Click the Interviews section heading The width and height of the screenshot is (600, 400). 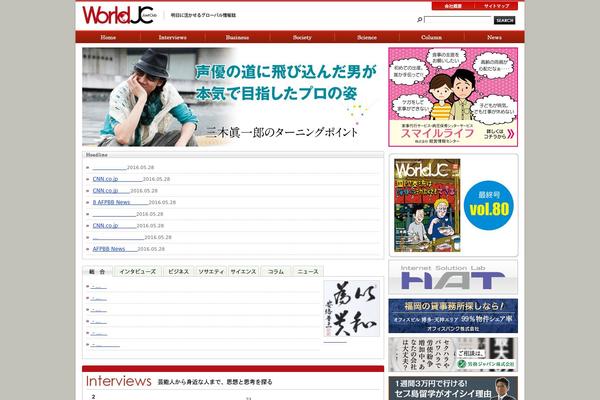pos(119,381)
